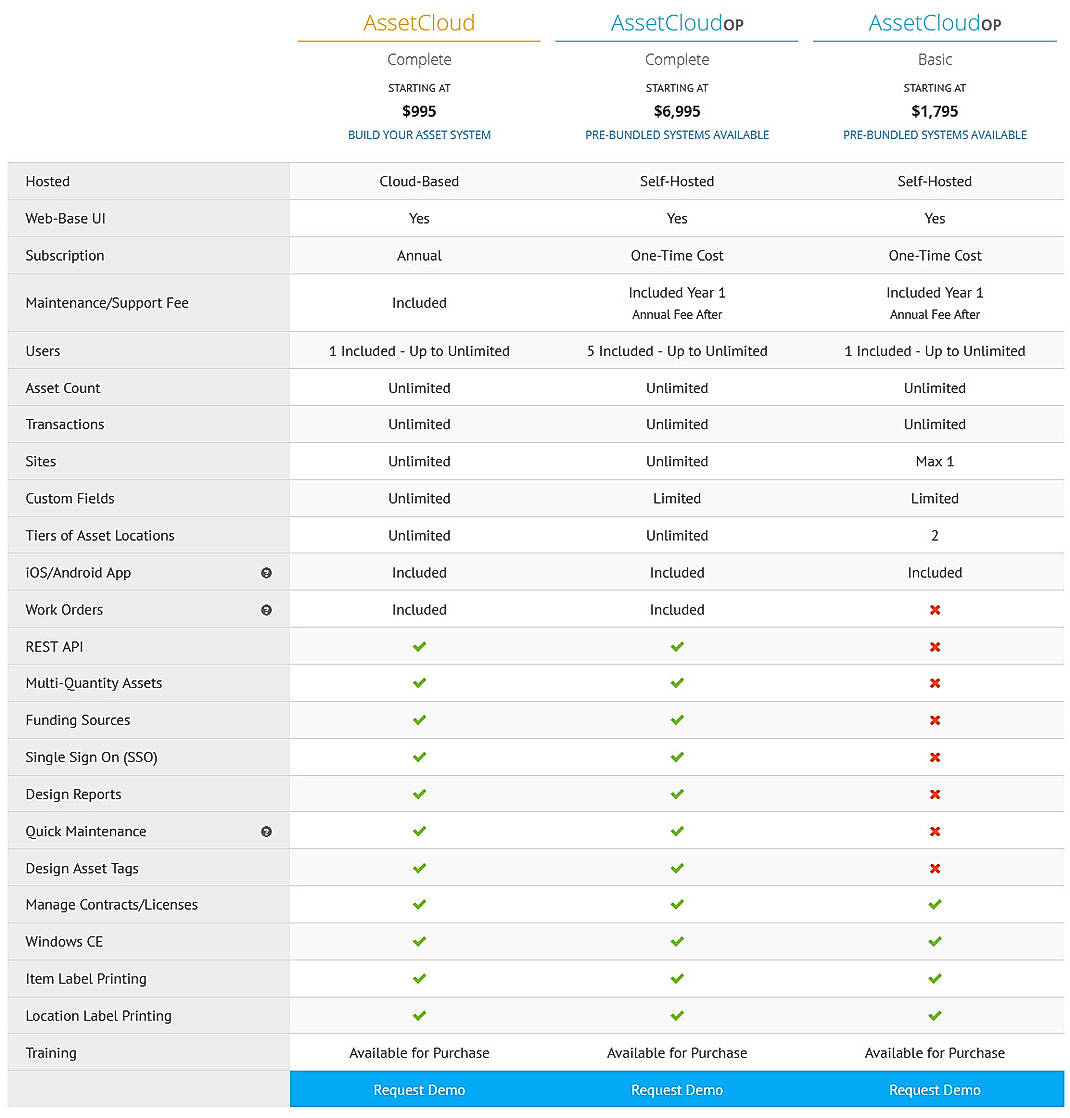Click the green REST API checkmark for AssetCloud Complete
1070x1118 pixels.
(x=419, y=646)
